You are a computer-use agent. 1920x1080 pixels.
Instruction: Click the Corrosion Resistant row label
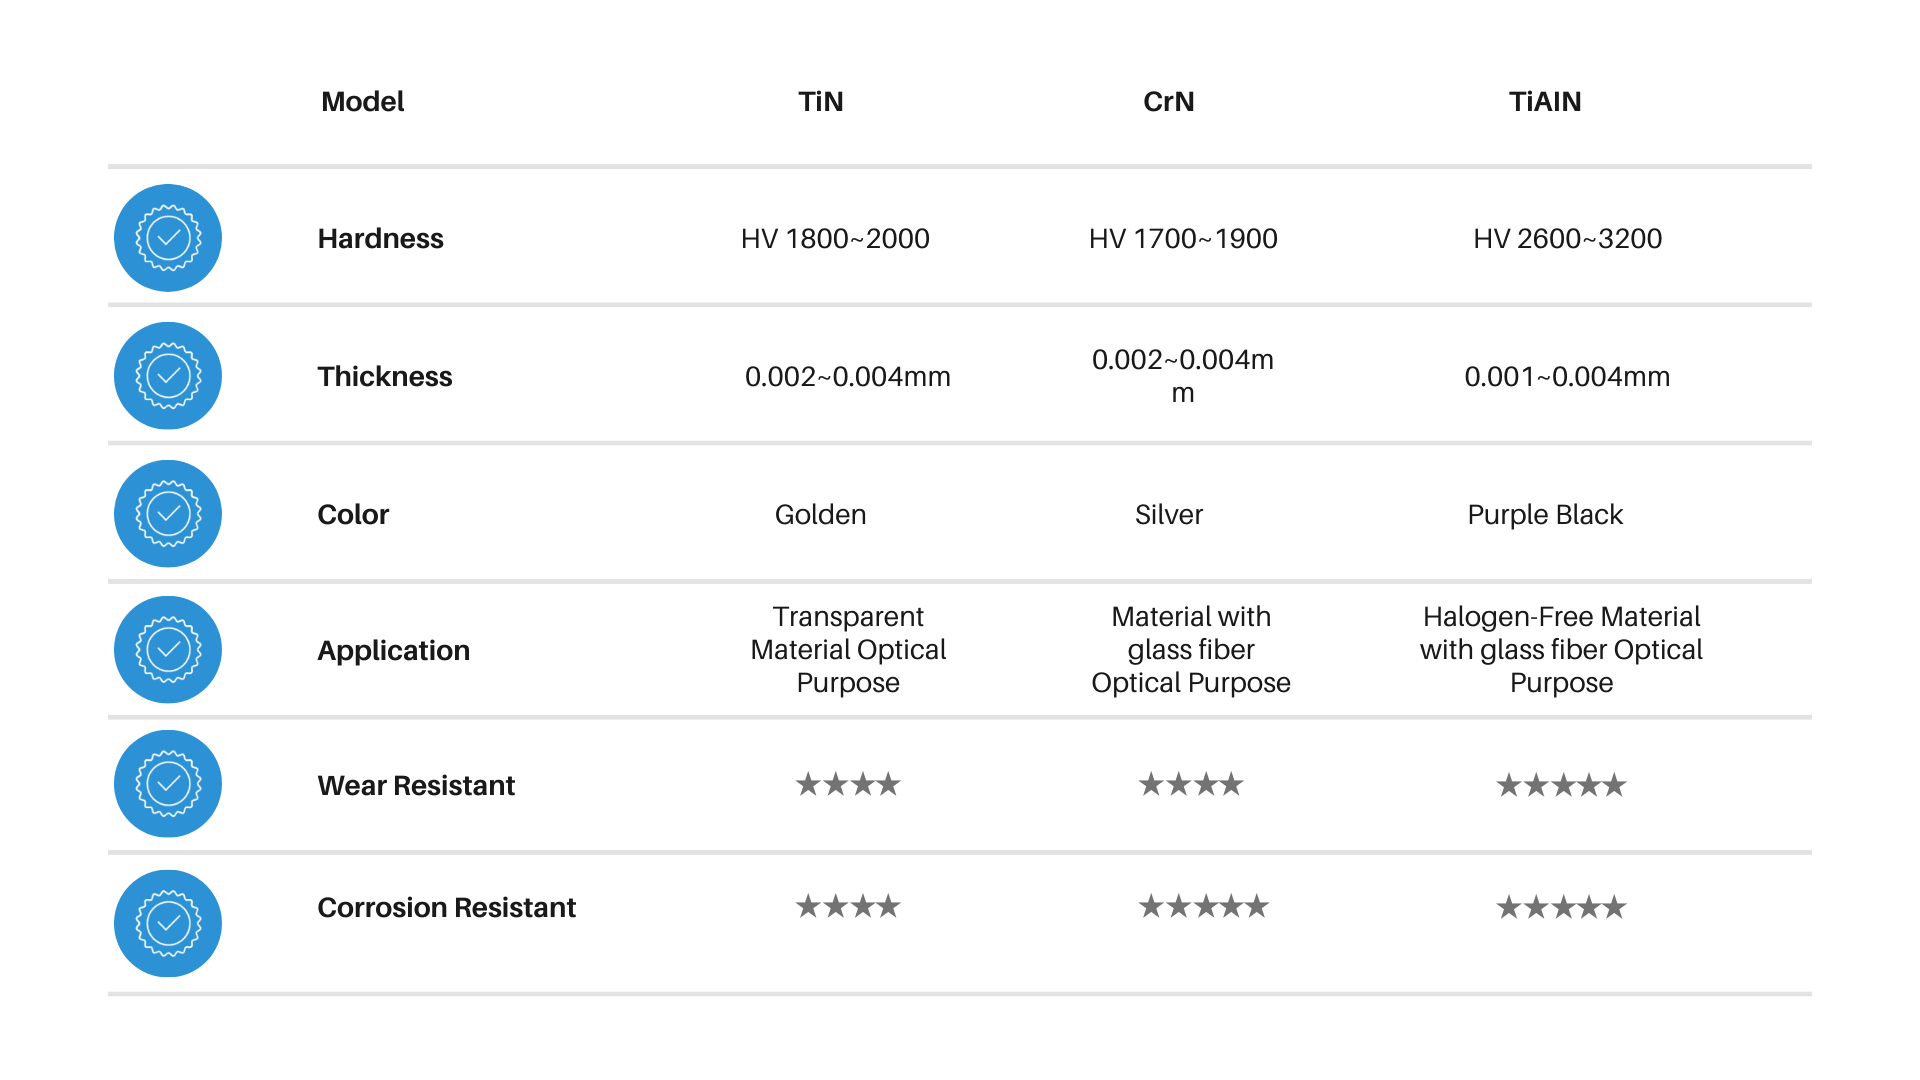coord(446,908)
